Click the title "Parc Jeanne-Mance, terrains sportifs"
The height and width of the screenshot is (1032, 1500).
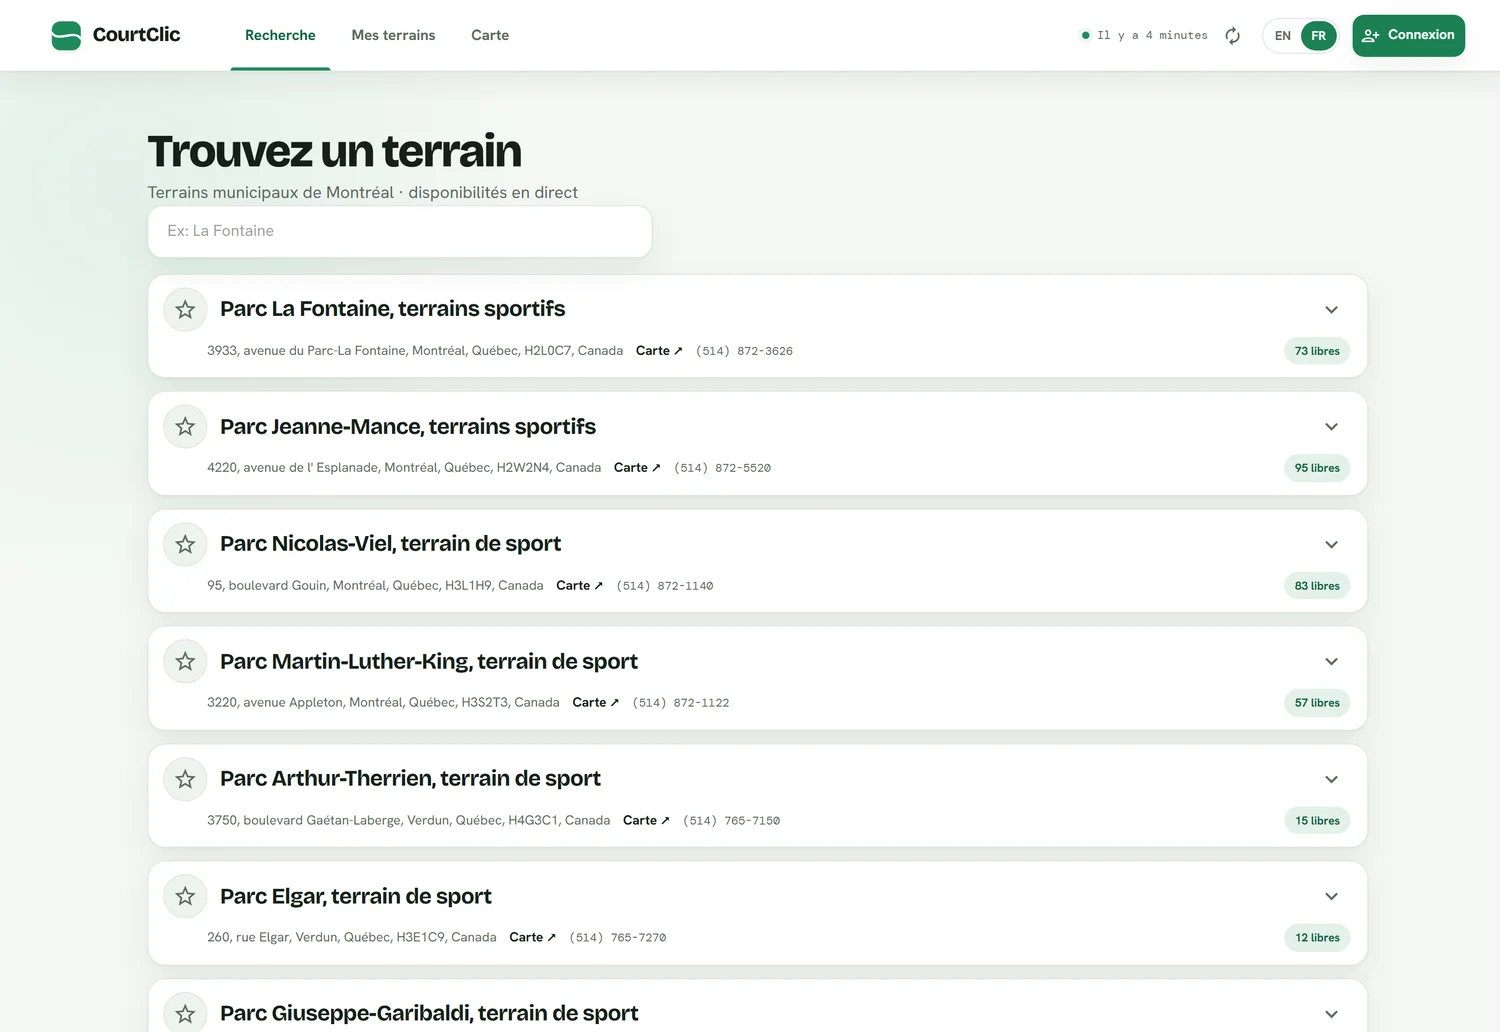pos(408,427)
